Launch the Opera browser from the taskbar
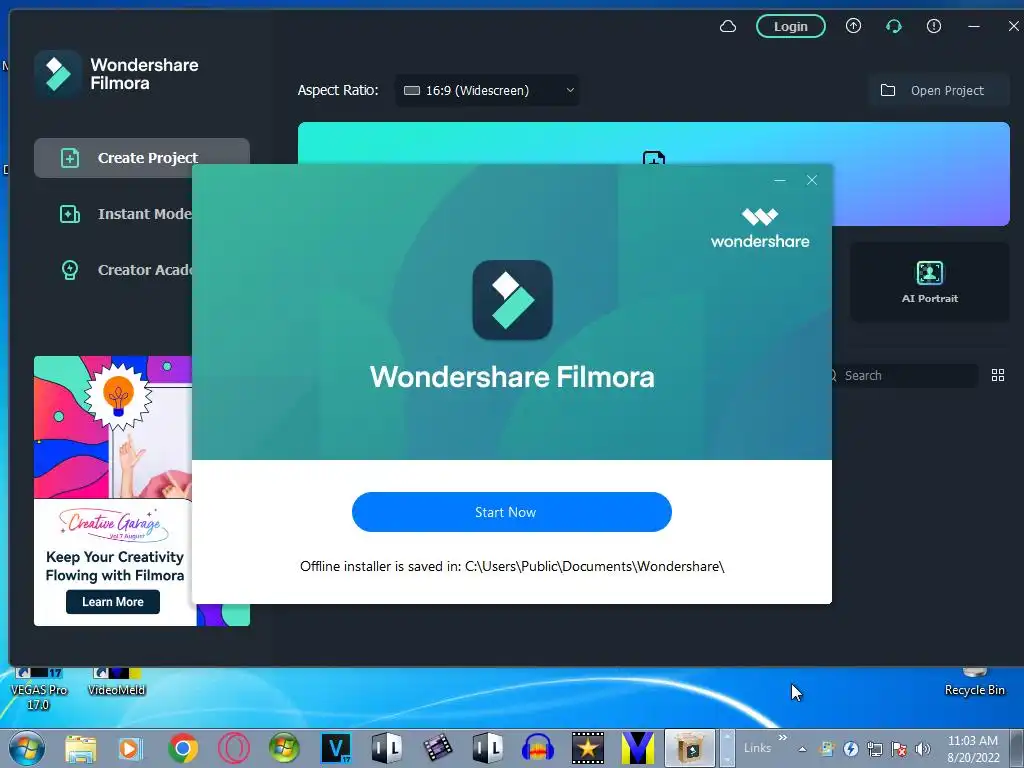This screenshot has height=768, width=1024. (233, 748)
